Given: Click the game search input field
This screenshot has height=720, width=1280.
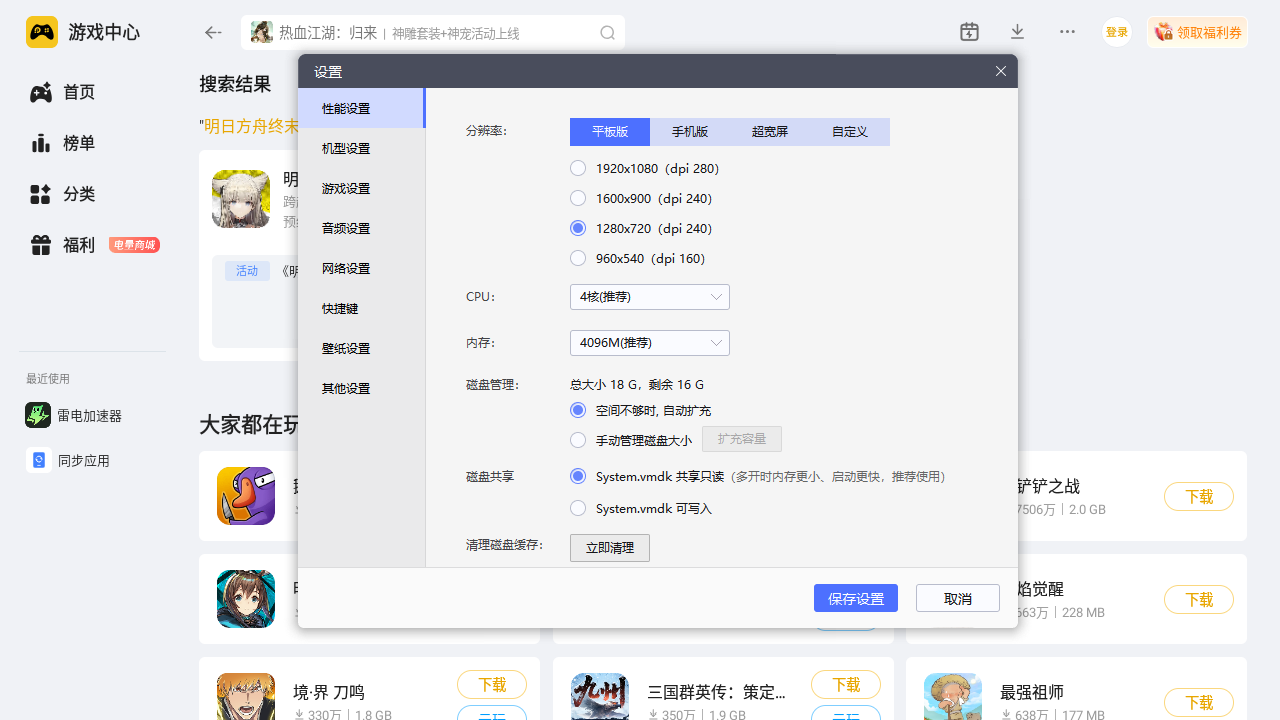Looking at the screenshot, I should [430, 33].
